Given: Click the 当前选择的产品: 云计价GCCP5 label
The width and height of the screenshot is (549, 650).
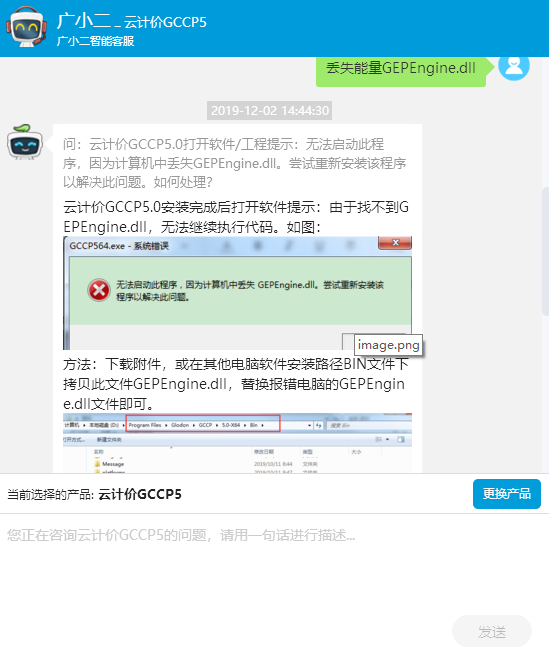Looking at the screenshot, I should 94,494.
